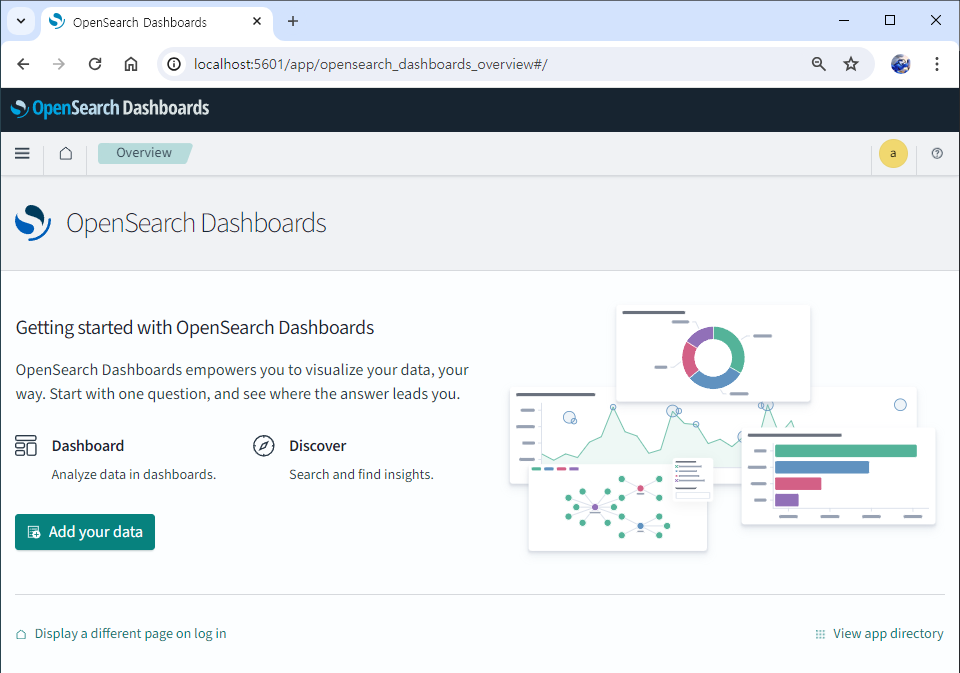Bookmark this page with the star icon

tap(851, 64)
